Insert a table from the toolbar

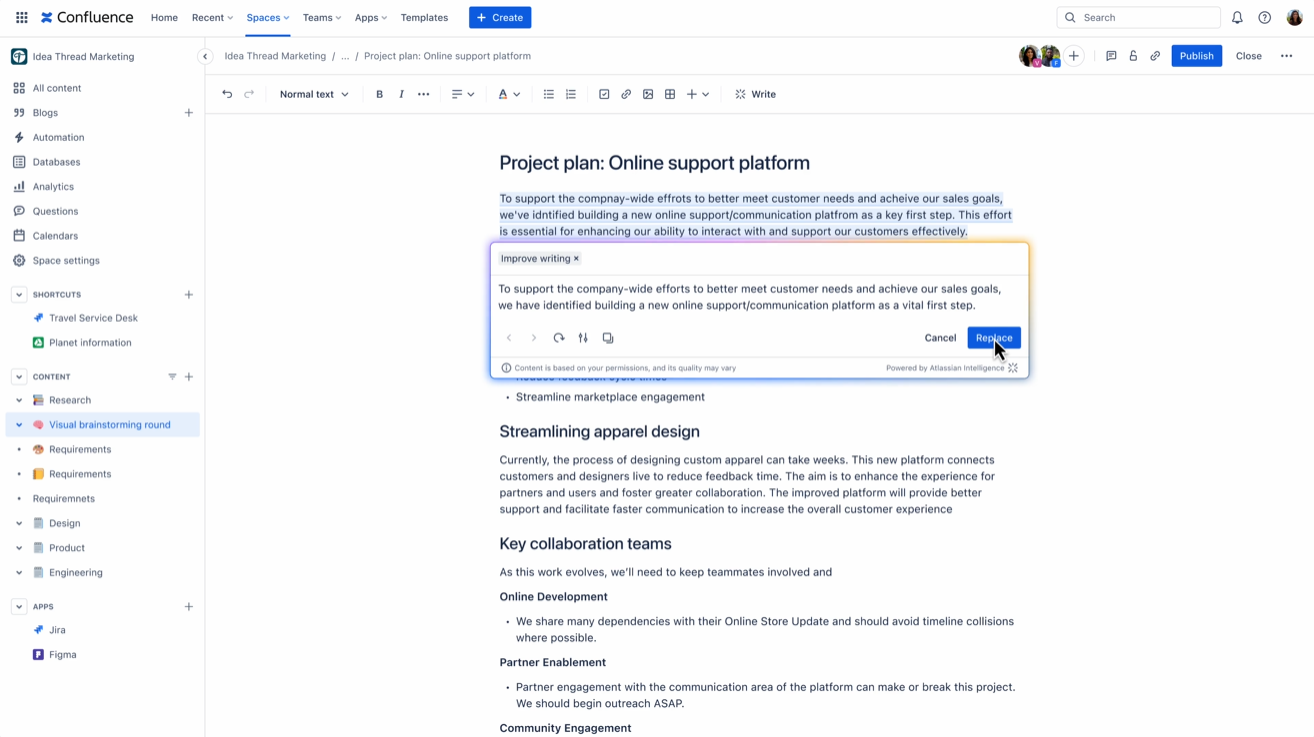tap(670, 94)
